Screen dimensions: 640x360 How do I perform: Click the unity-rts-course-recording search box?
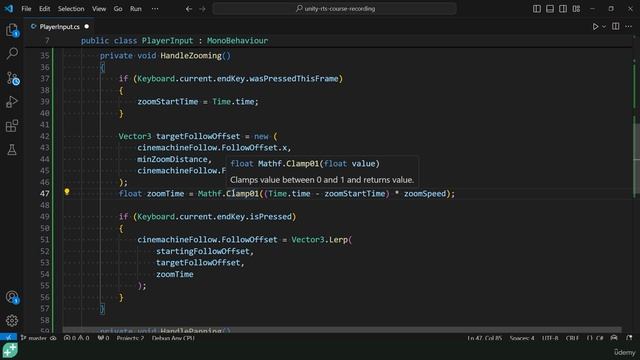click(x=334, y=9)
